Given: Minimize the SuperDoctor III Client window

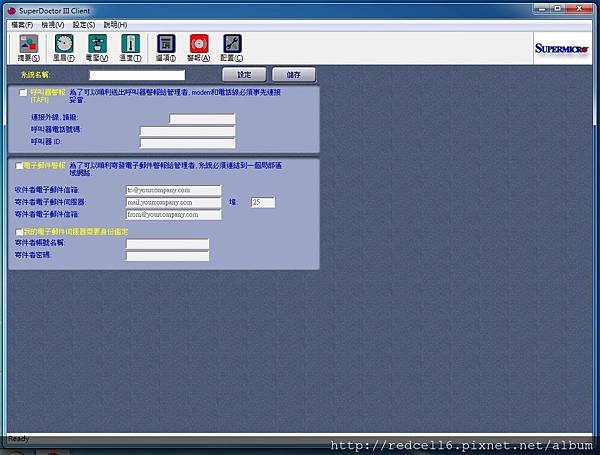Looking at the screenshot, I should click(542, 8).
